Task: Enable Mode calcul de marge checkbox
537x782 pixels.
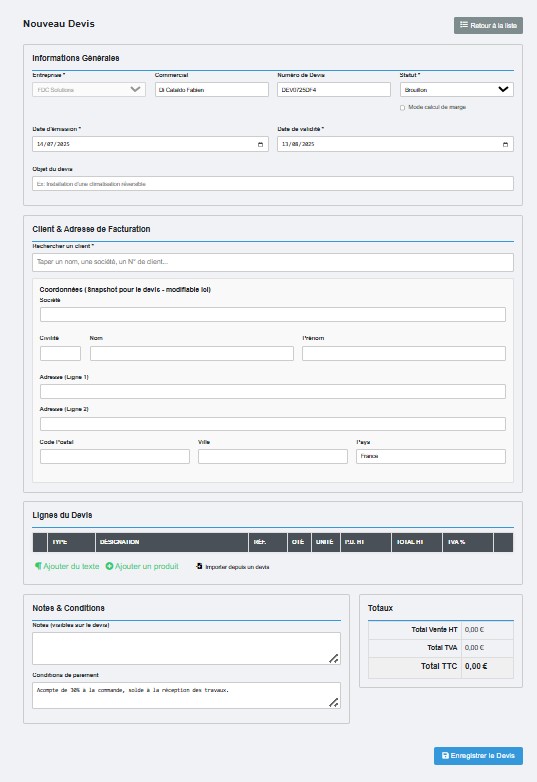Action: (402, 108)
